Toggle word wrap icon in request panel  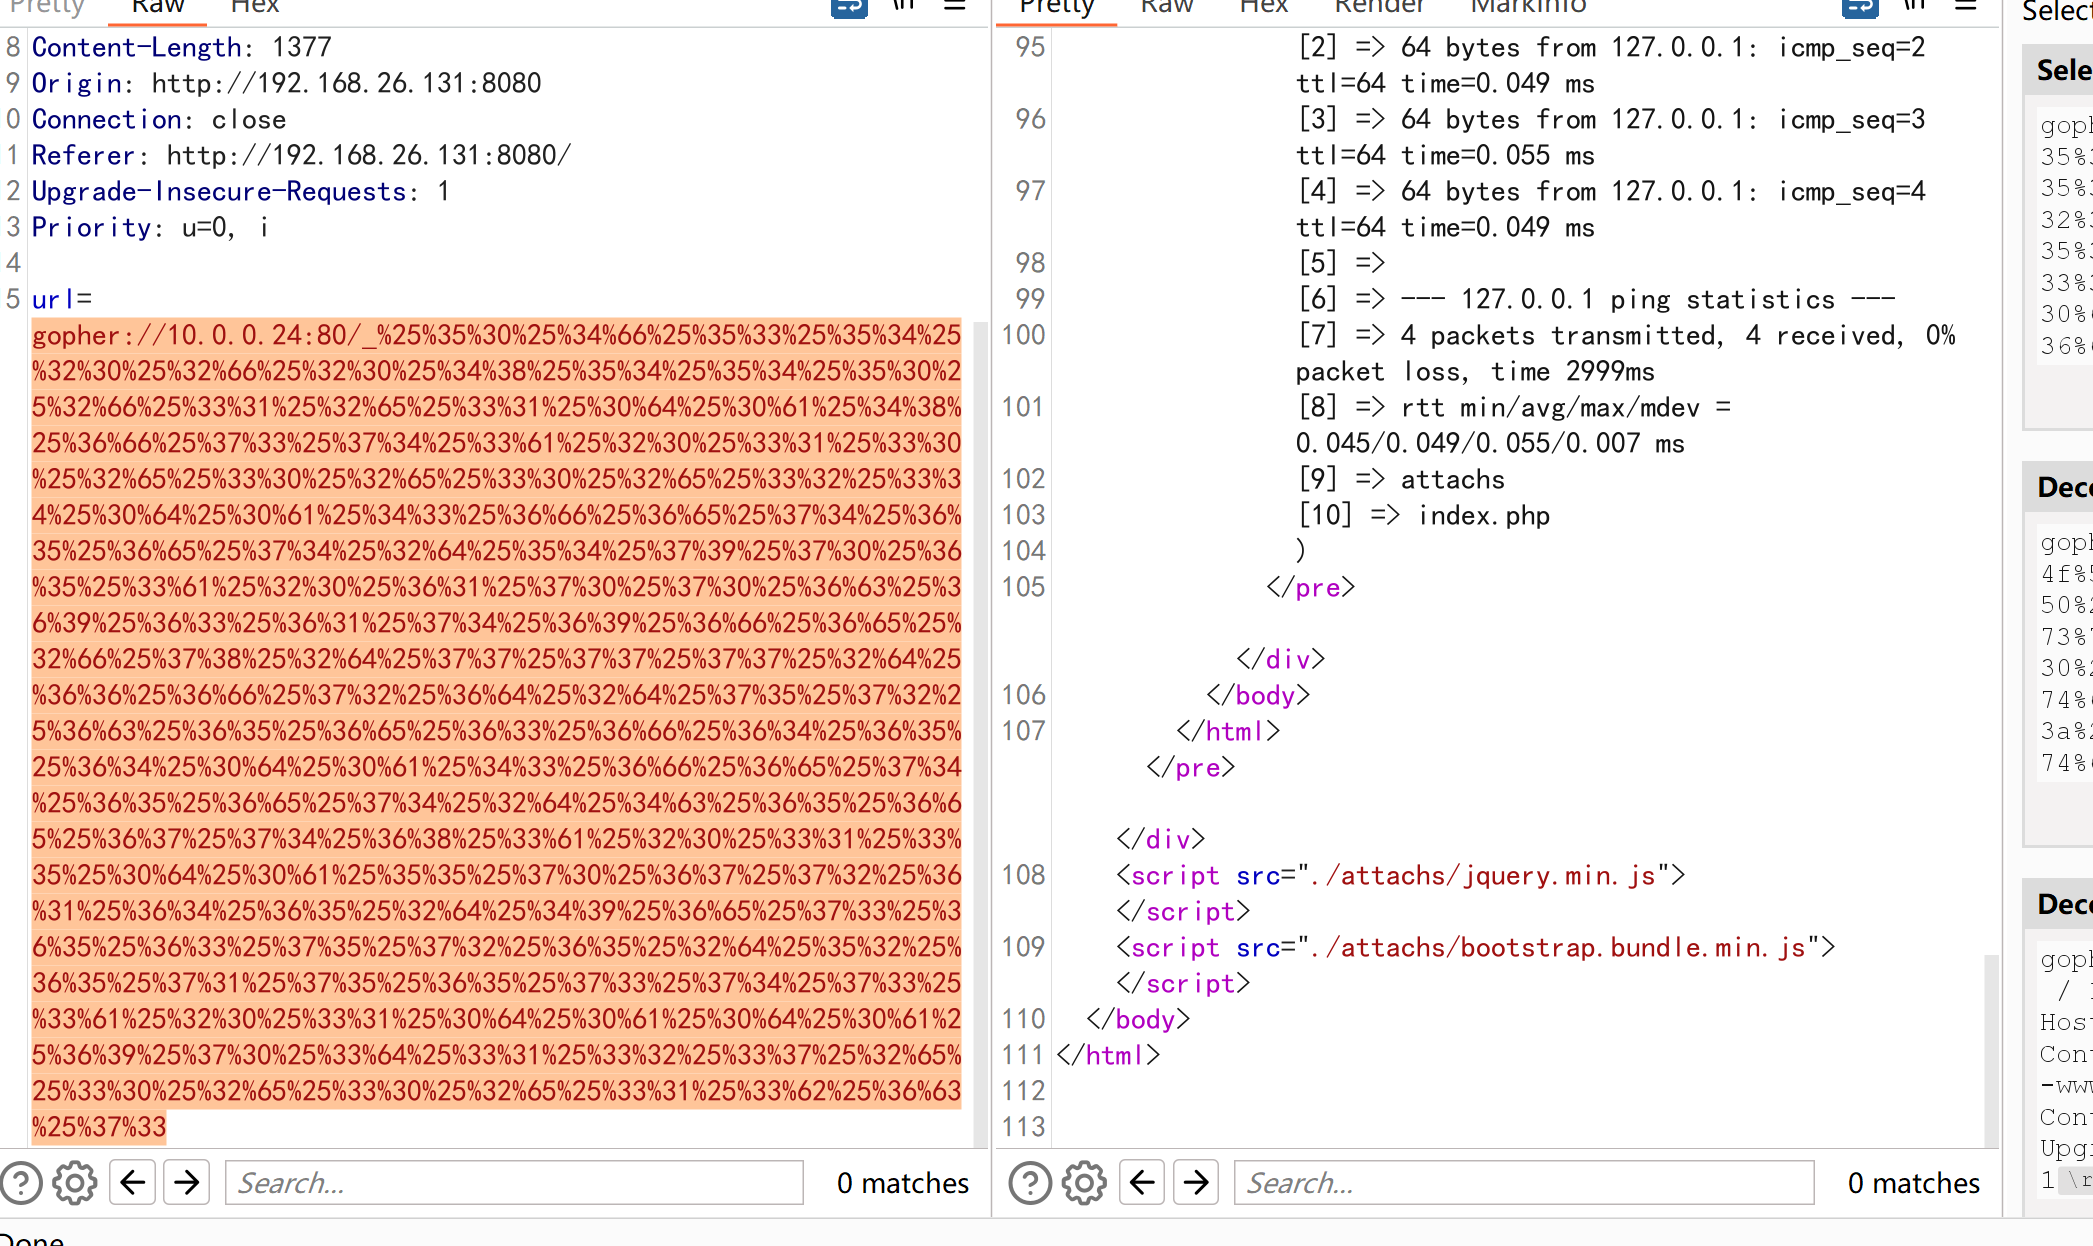[x=849, y=7]
